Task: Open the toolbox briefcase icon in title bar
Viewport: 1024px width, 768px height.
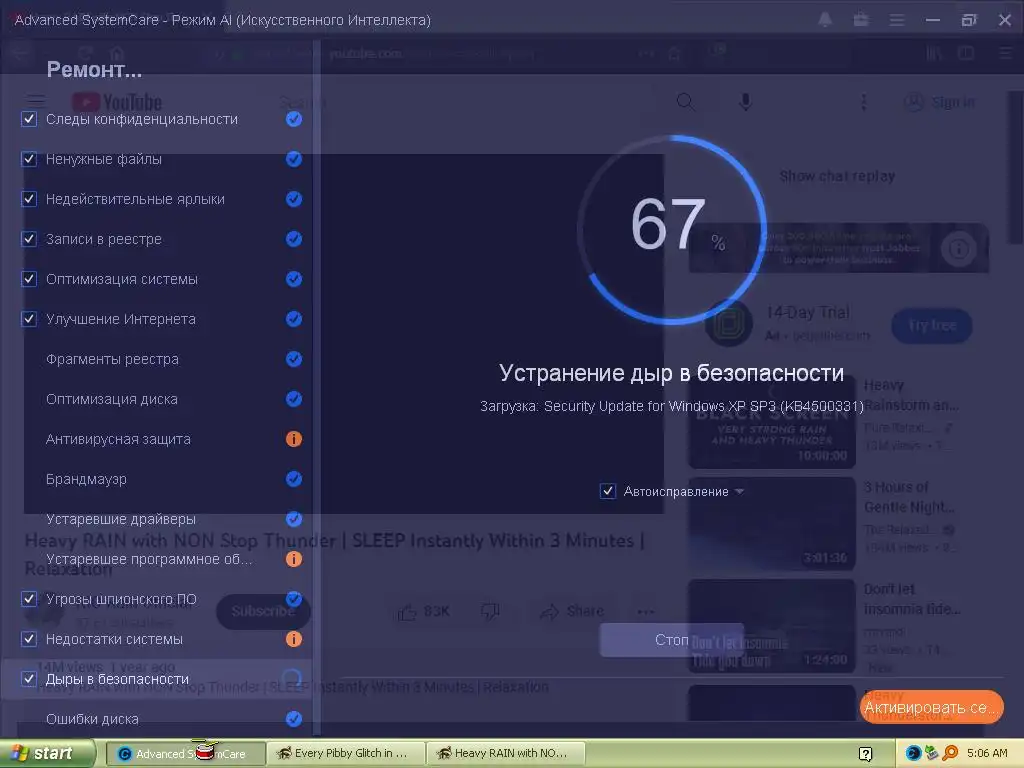Action: pyautogui.click(x=861, y=20)
